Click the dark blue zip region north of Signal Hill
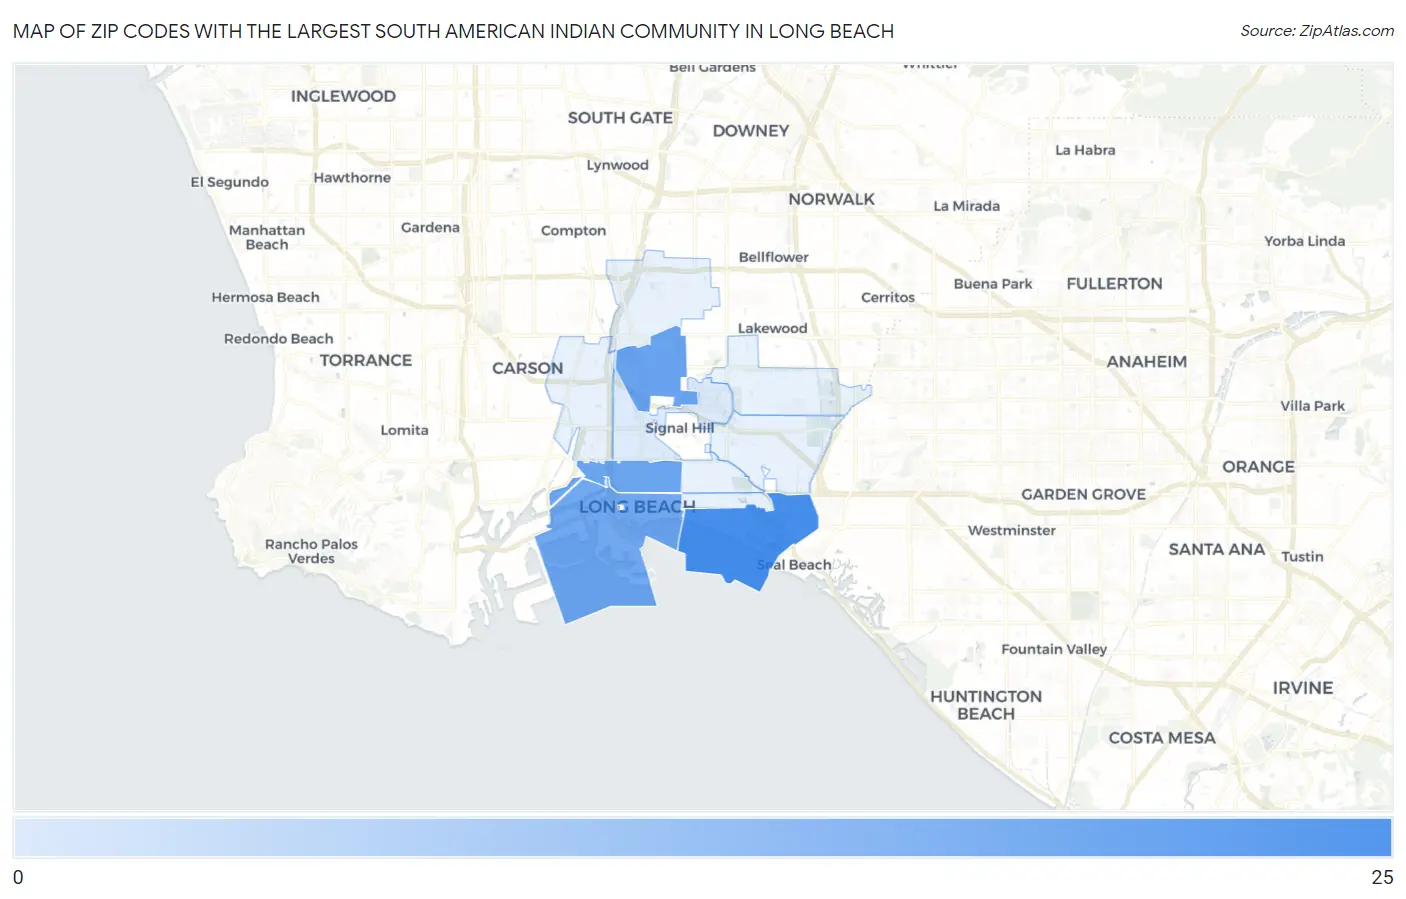 [652, 367]
